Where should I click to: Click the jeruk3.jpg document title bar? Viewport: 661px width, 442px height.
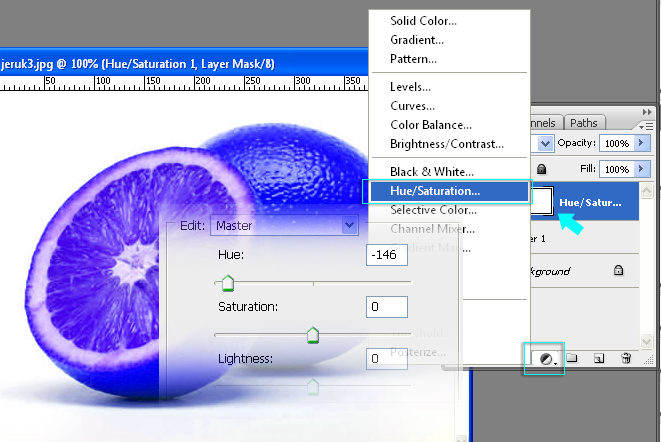(184, 64)
